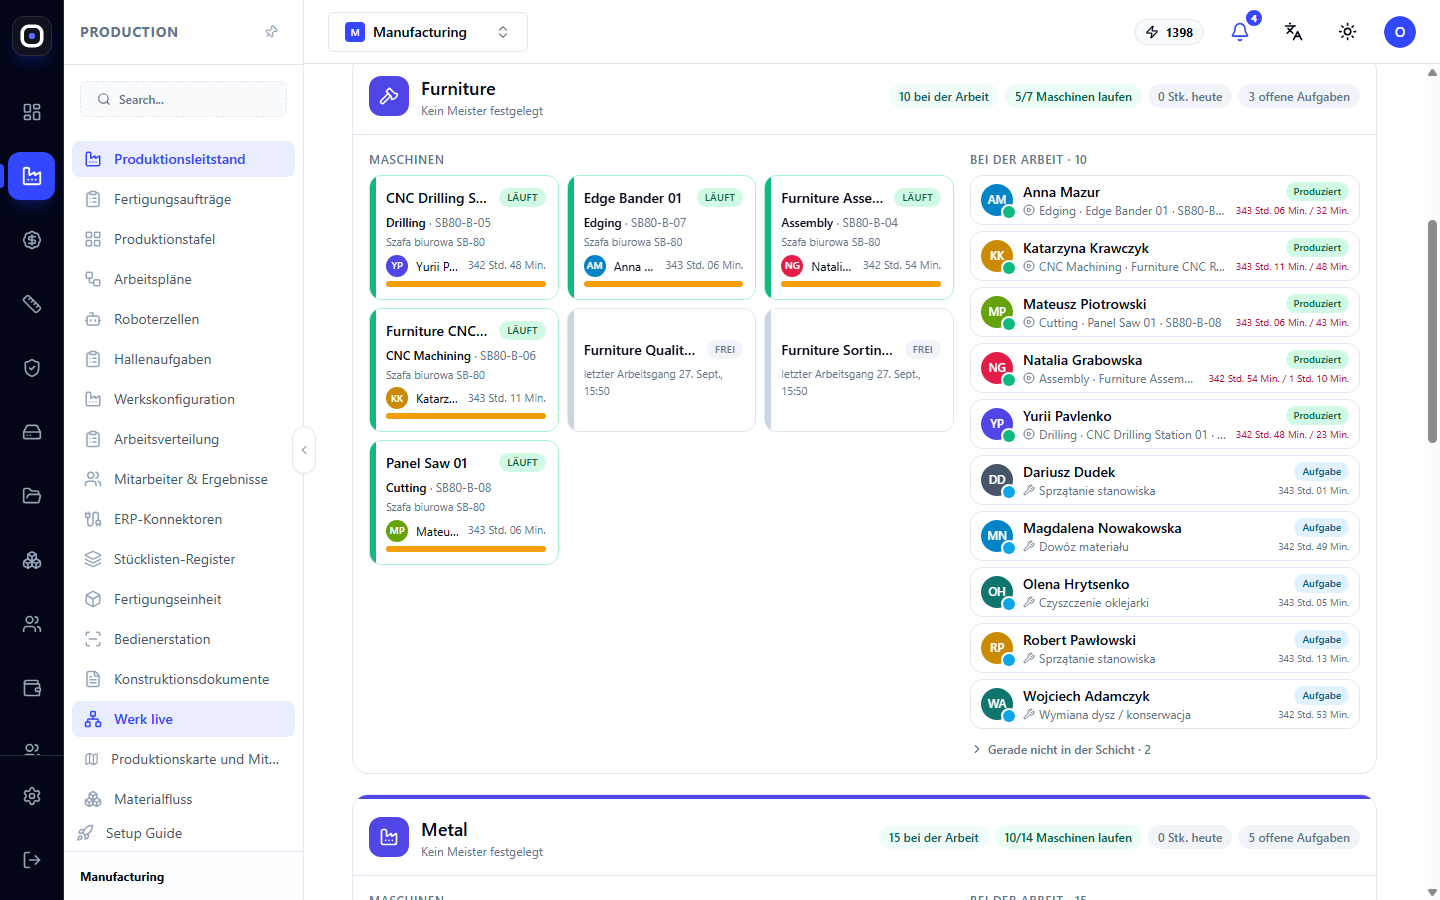The height and width of the screenshot is (900, 1440).
Task: Toggle the light/dark theme sun icon
Action: click(x=1348, y=32)
